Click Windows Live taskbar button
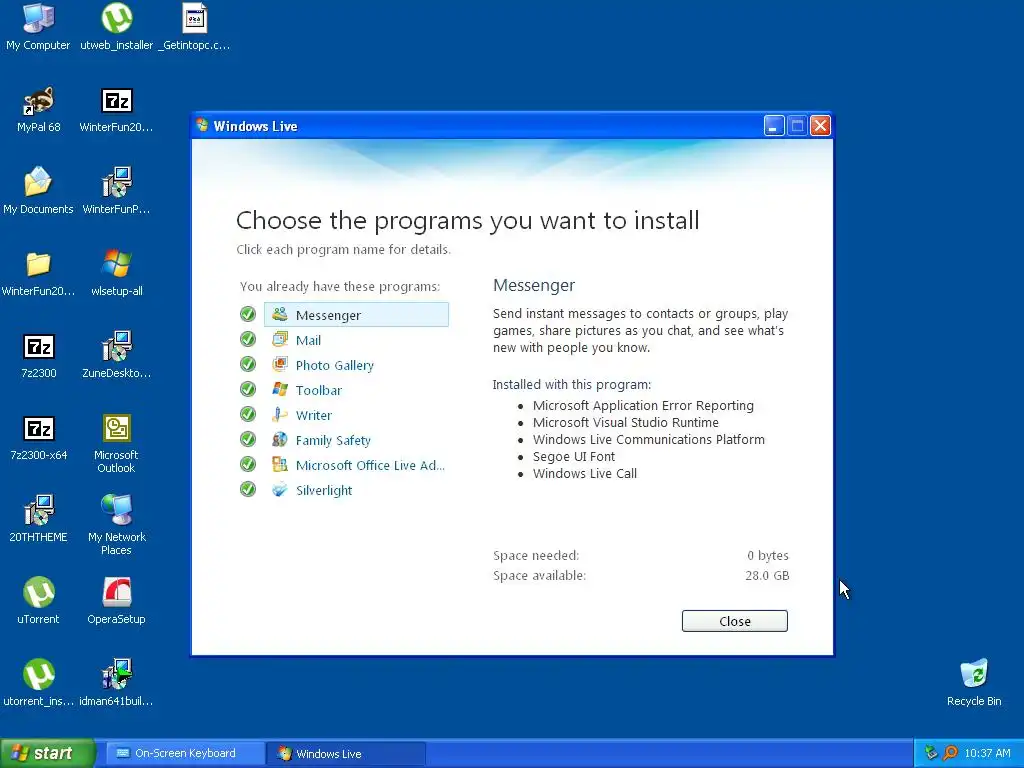 click(346, 753)
